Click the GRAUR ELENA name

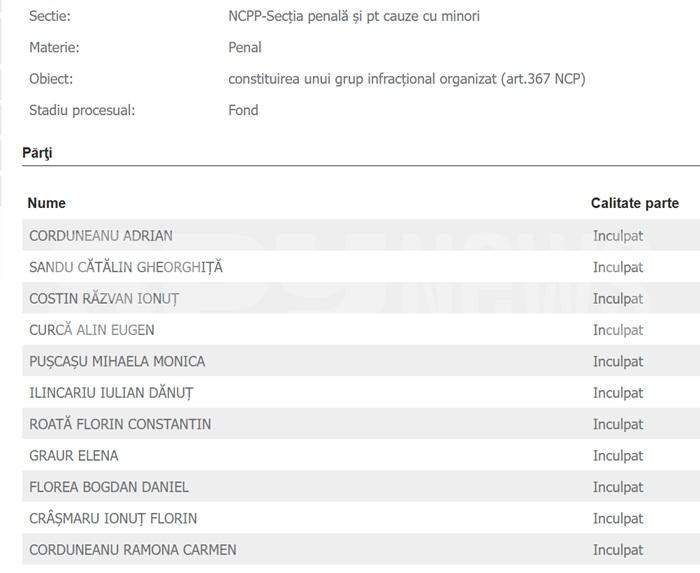[74, 456]
